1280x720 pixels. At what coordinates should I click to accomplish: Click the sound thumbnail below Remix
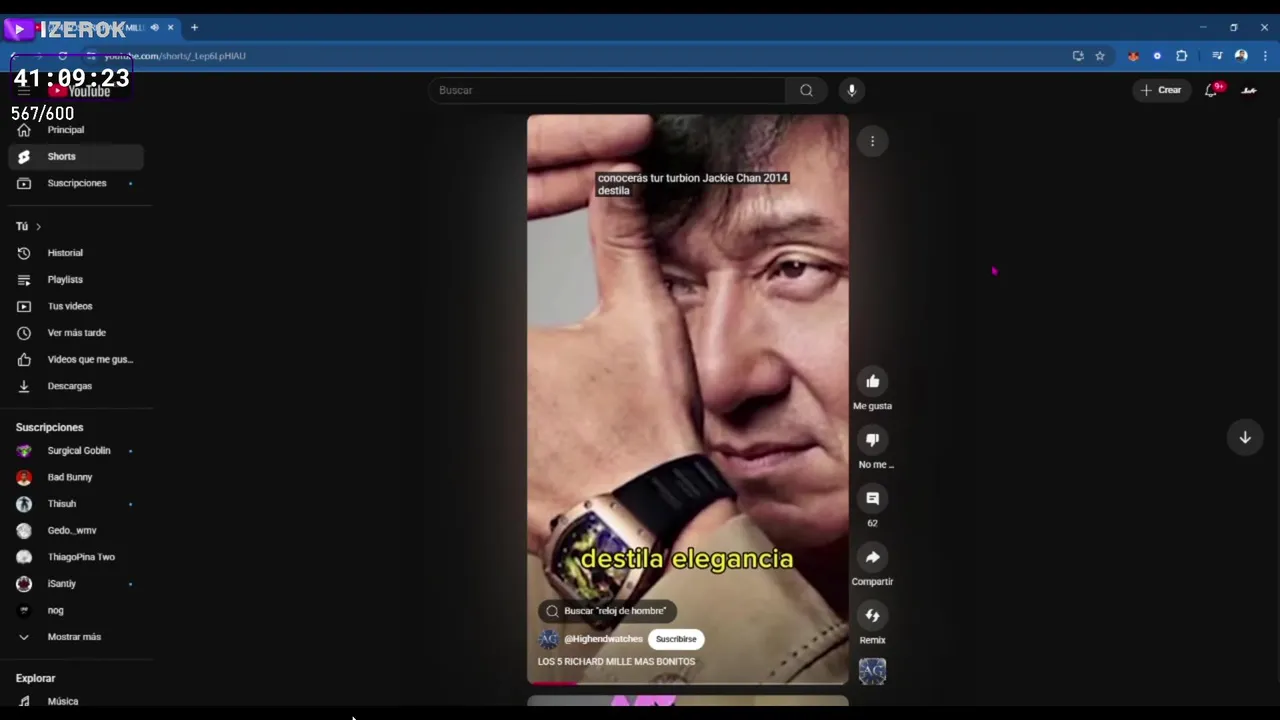pyautogui.click(x=872, y=671)
